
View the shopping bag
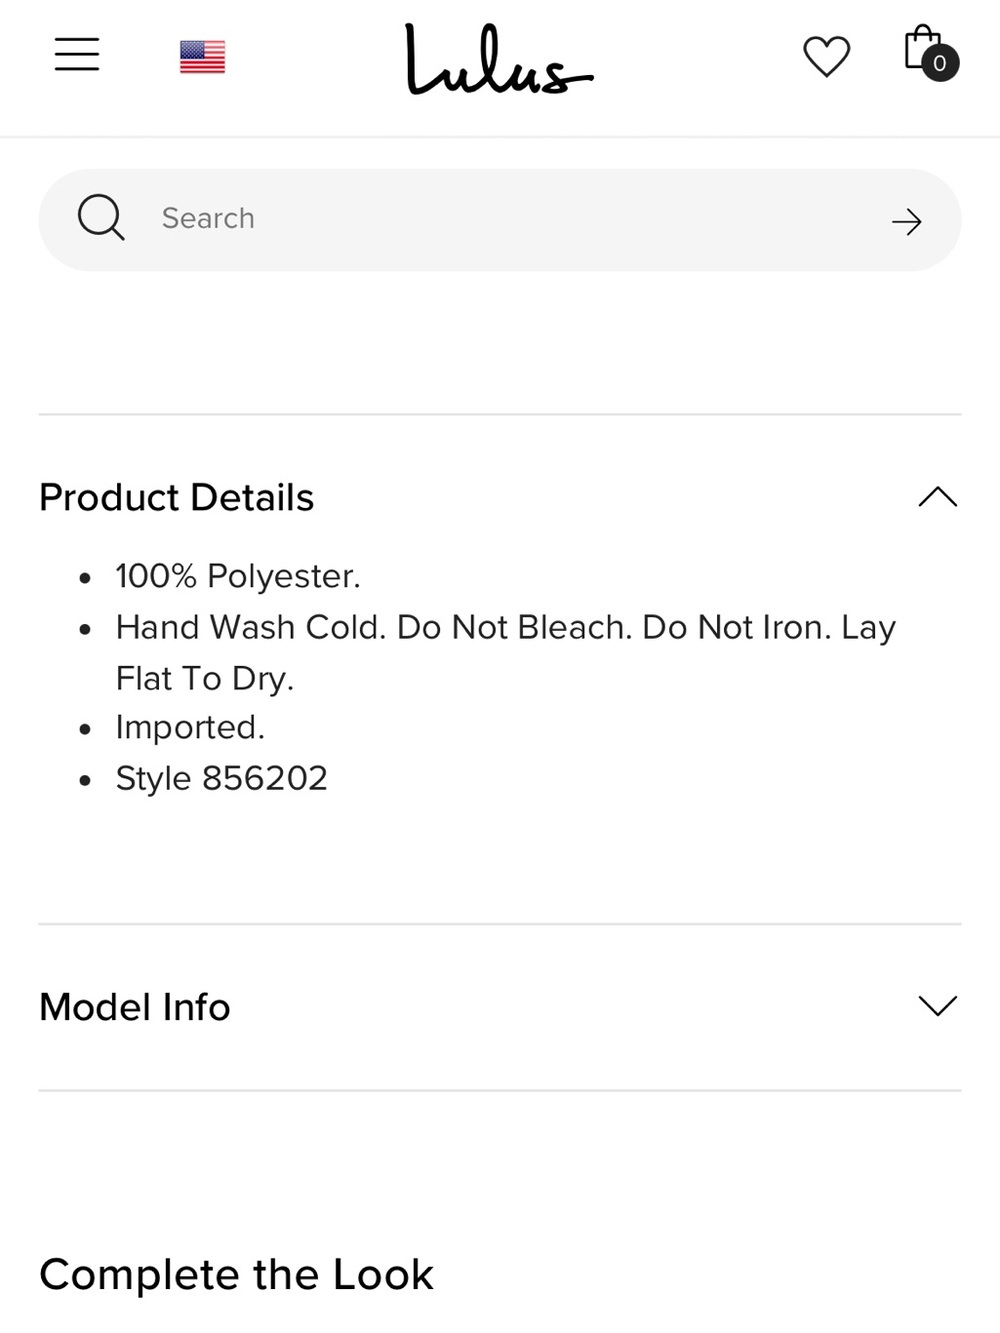coord(924,48)
